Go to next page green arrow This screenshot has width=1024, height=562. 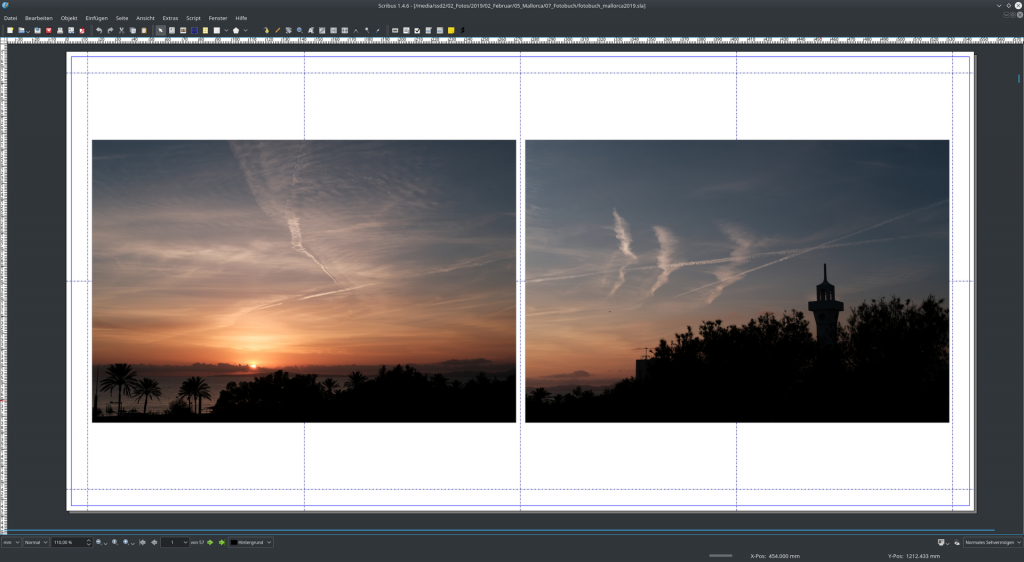(209, 542)
